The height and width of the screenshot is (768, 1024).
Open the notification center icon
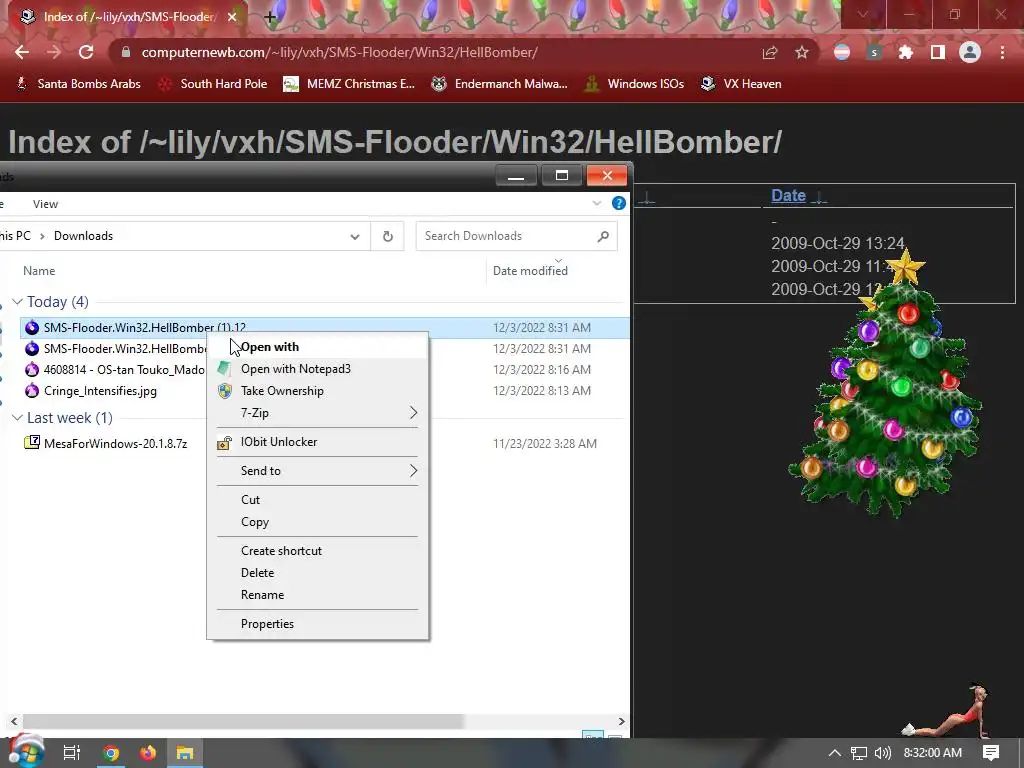click(991, 753)
